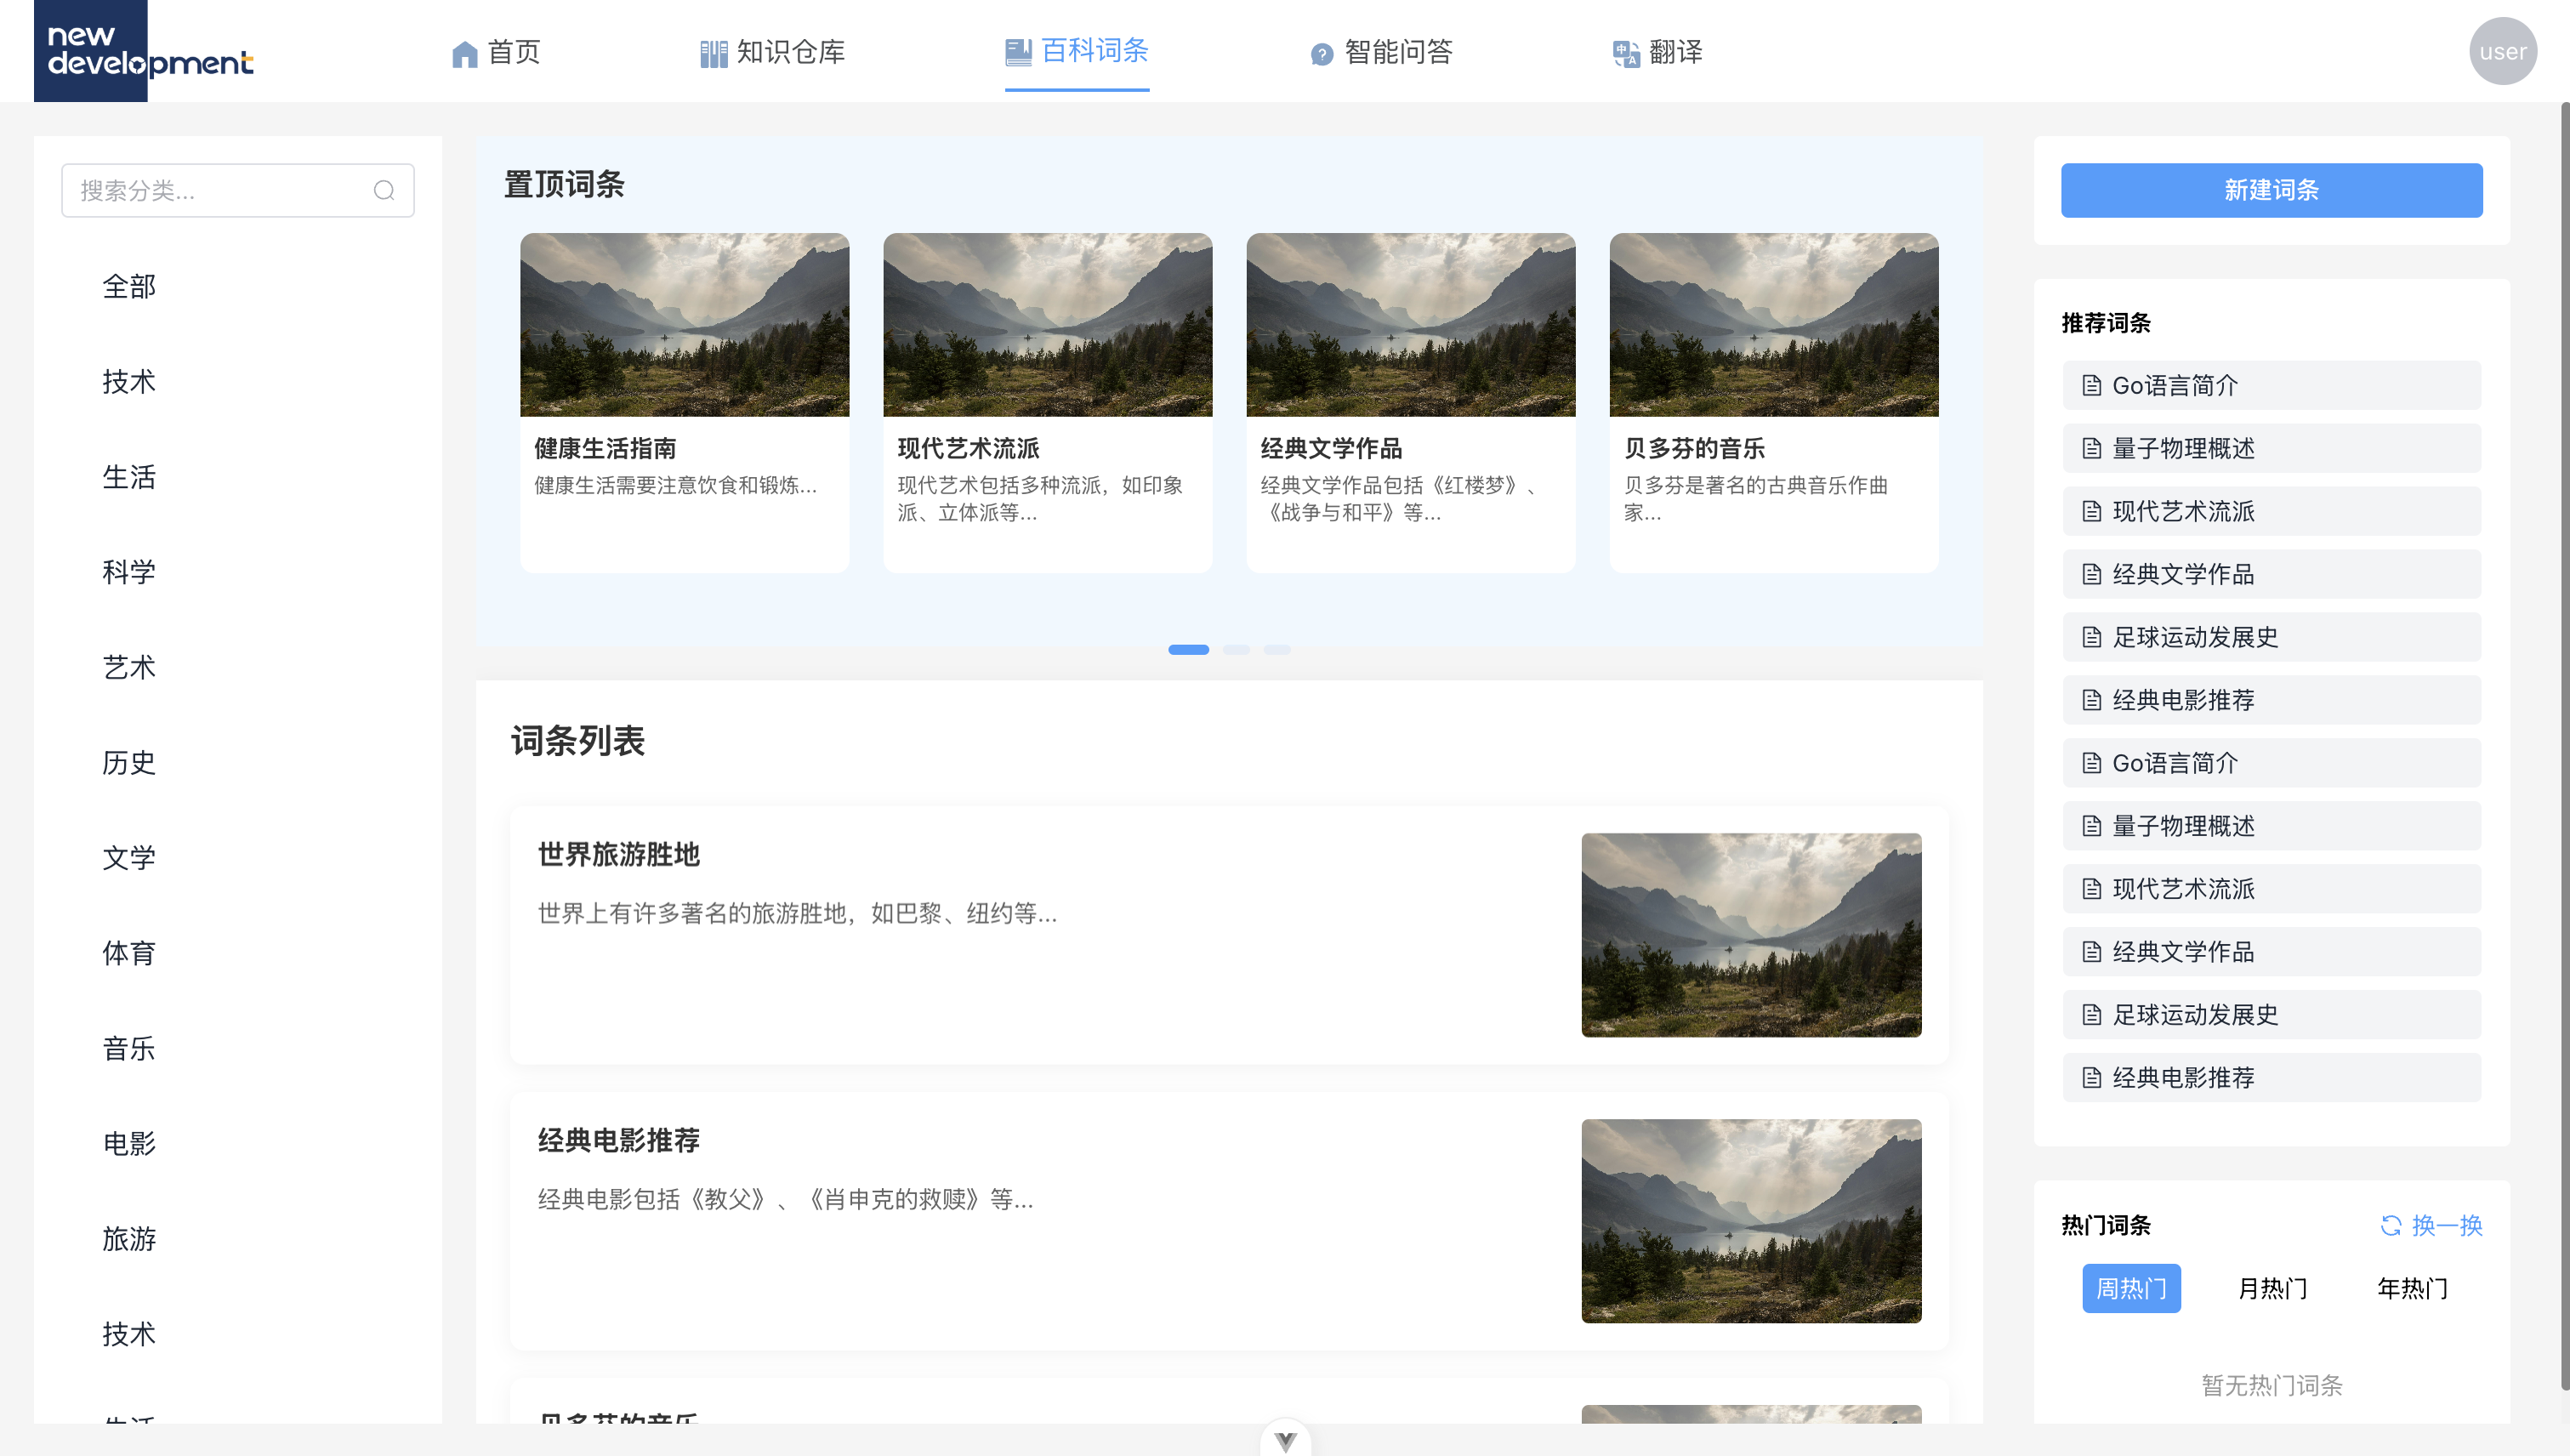2570x1456 pixels.
Task: Switch to the 月热门 monthly filter
Action: (x=2271, y=1288)
